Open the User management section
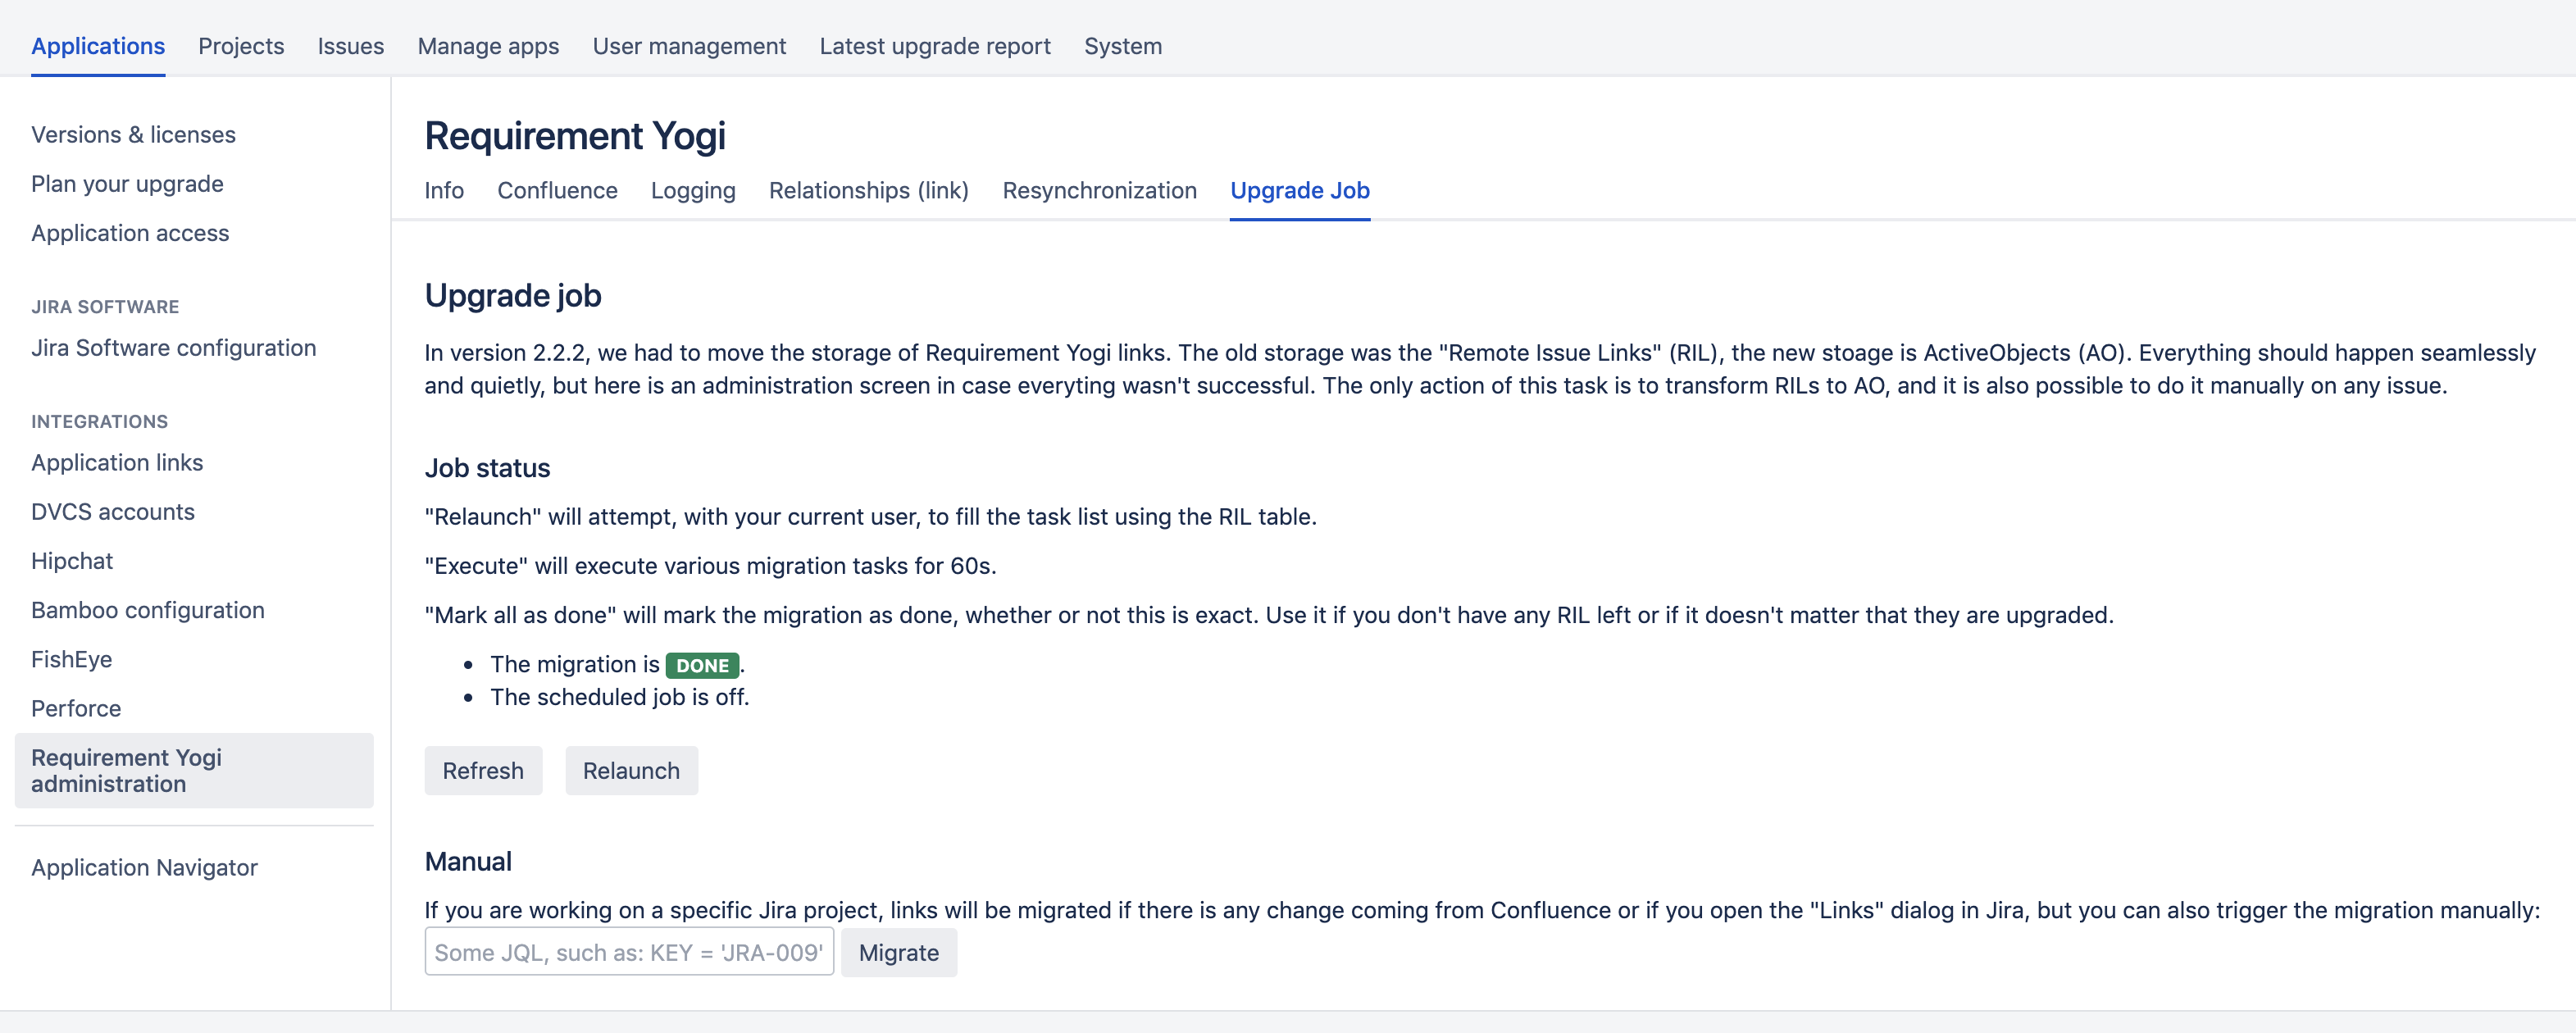This screenshot has height=1033, width=2576. click(689, 46)
